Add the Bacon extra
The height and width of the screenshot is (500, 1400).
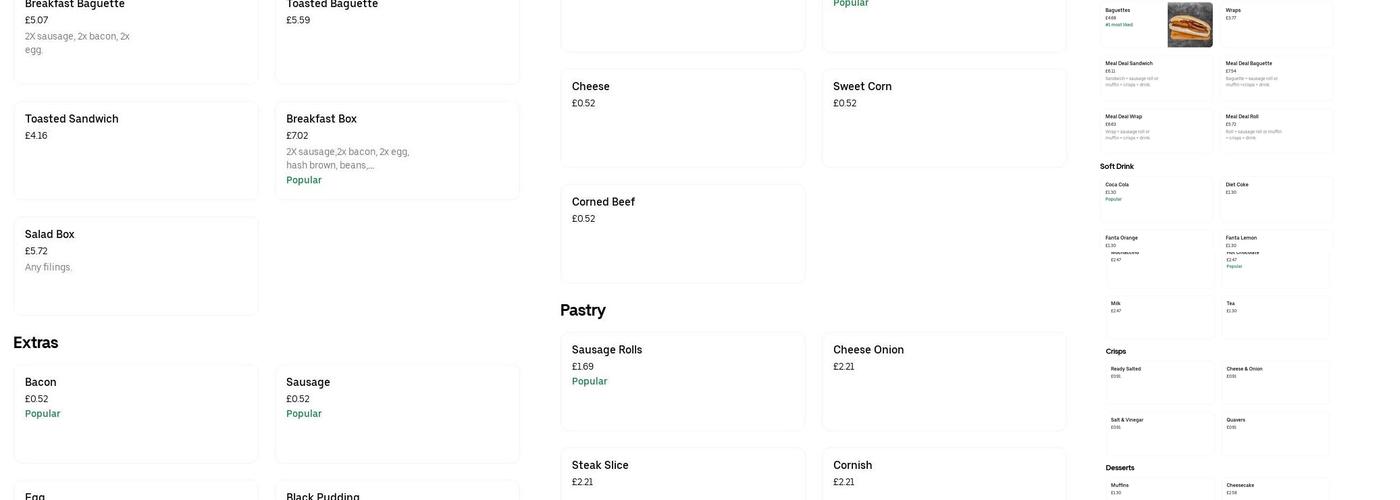(136, 413)
